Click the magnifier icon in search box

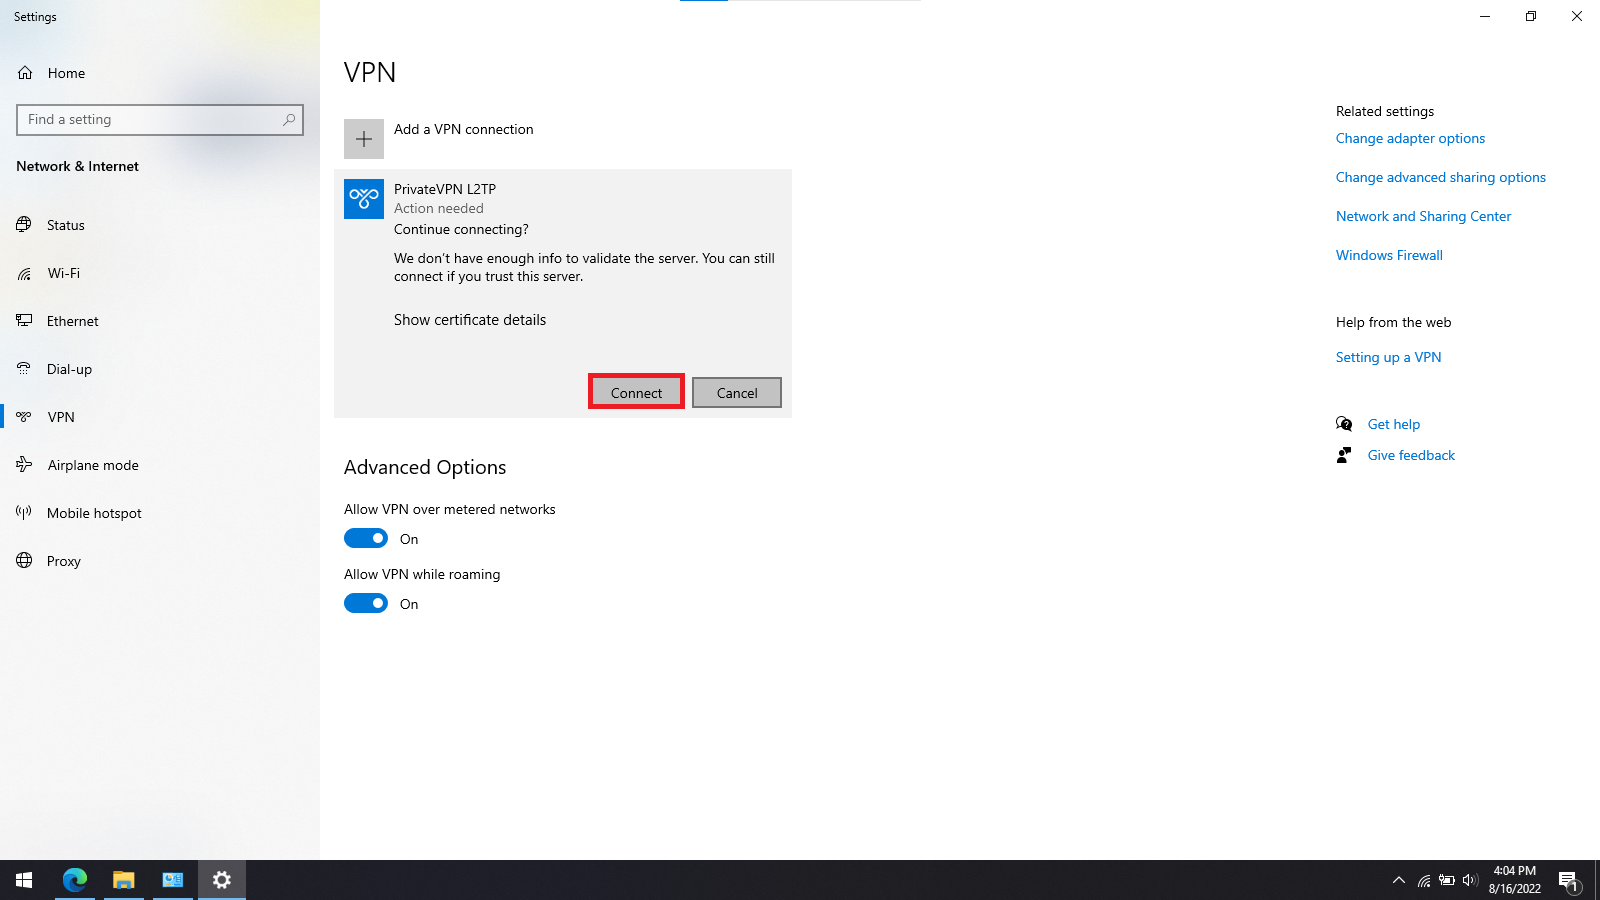(x=289, y=120)
